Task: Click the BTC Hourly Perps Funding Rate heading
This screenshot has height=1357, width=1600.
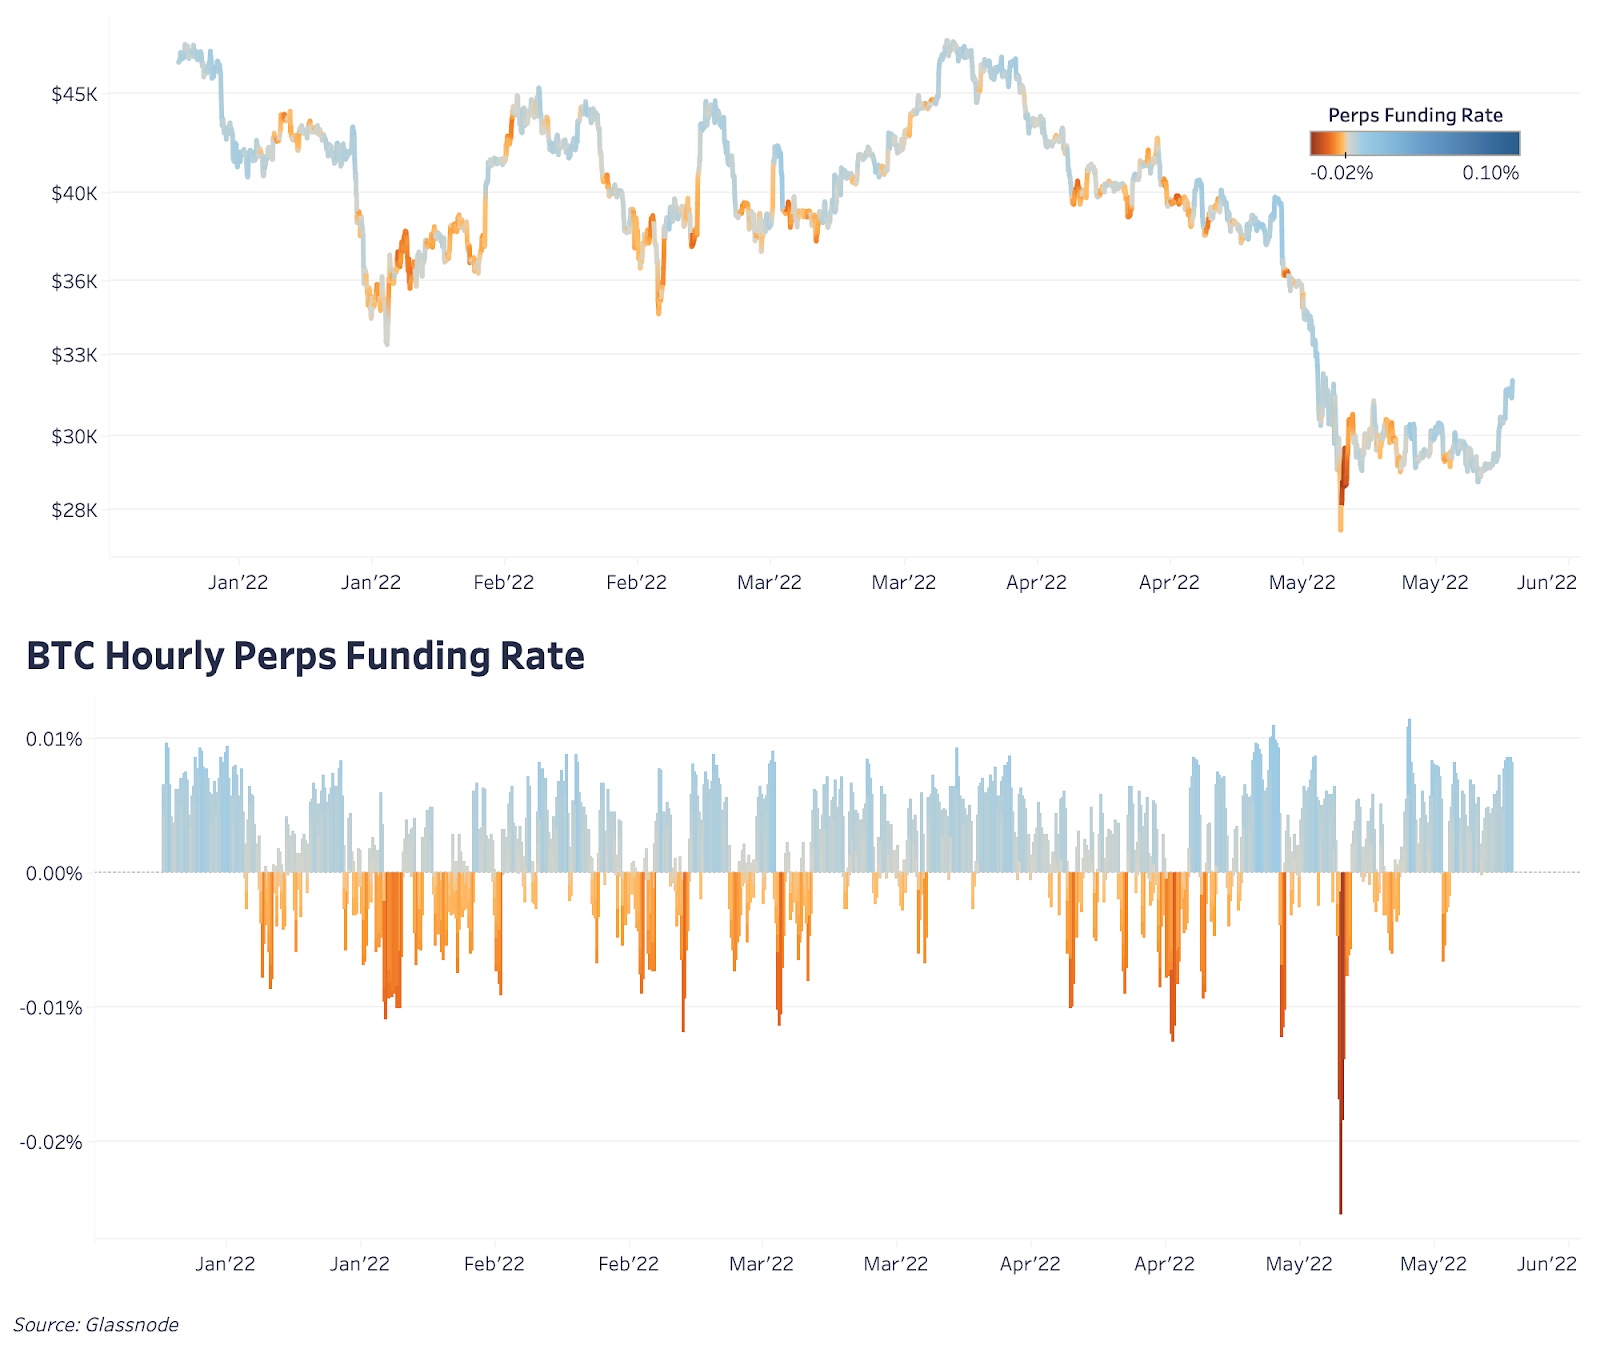Action: [x=305, y=656]
